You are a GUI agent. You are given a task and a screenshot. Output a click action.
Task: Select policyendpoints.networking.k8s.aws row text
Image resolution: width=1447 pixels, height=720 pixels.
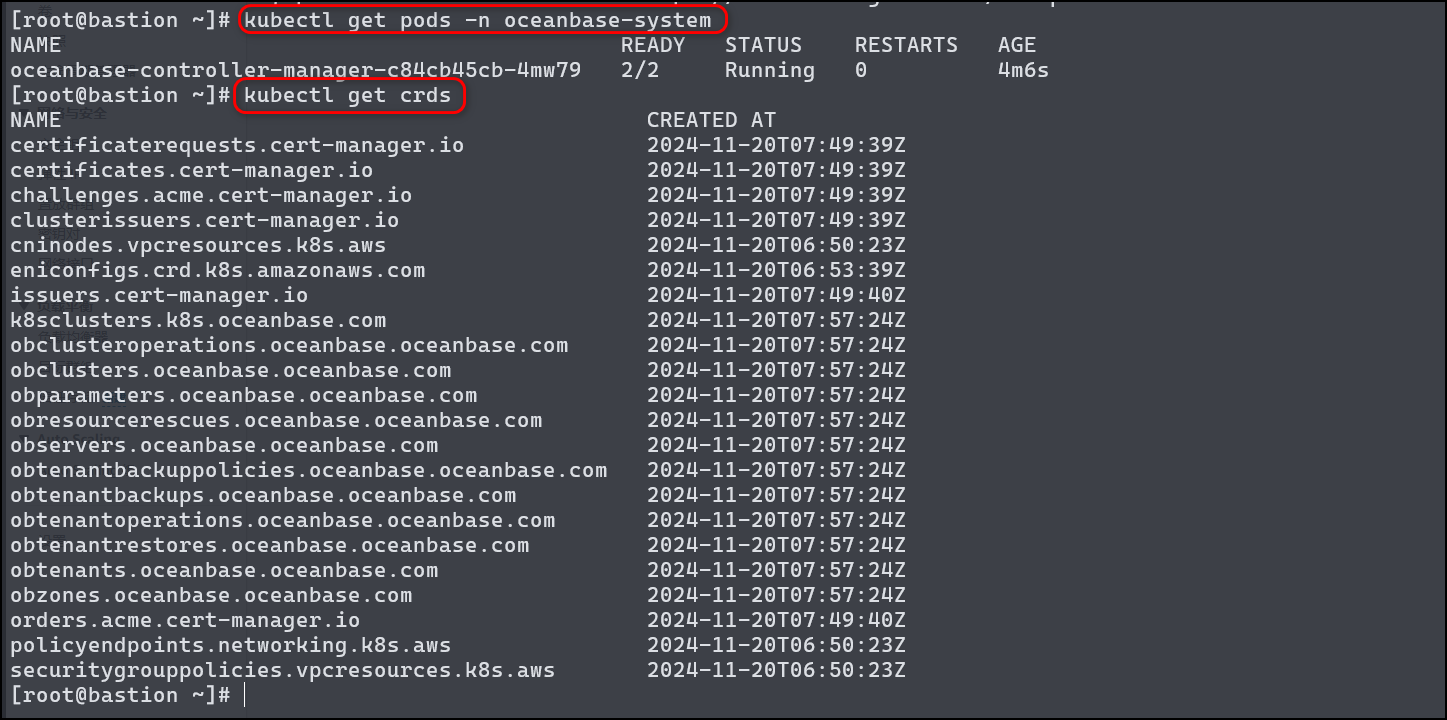[231, 645]
